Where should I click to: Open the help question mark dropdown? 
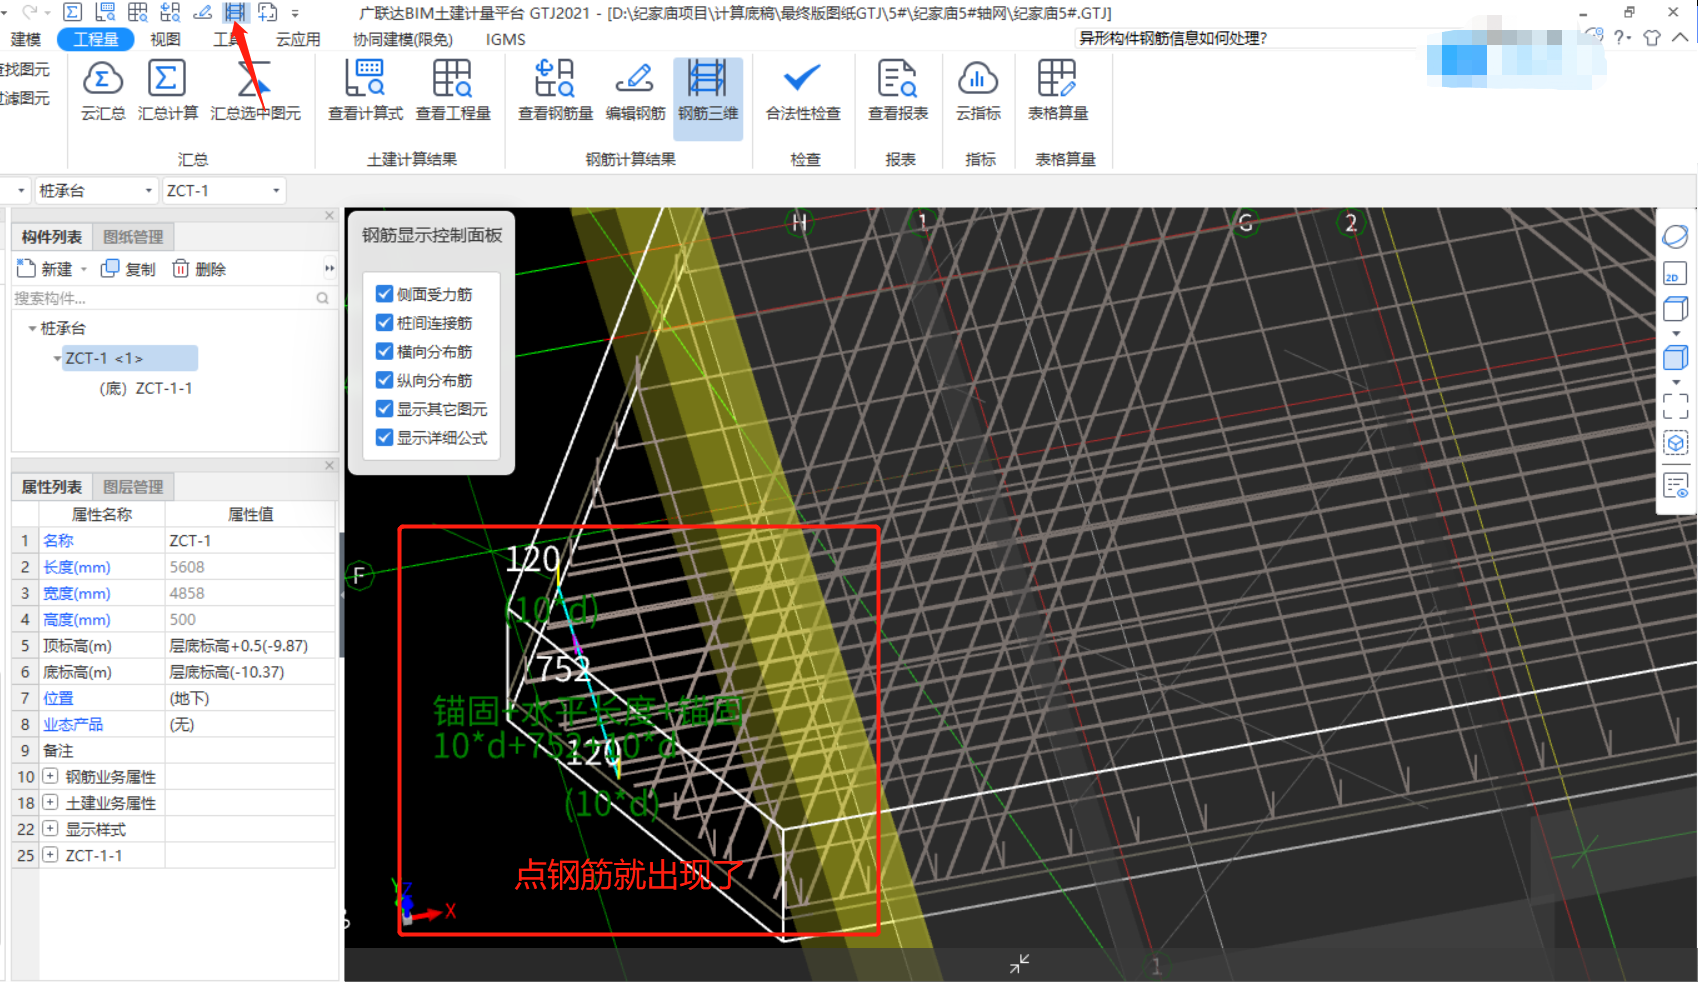coord(1623,37)
